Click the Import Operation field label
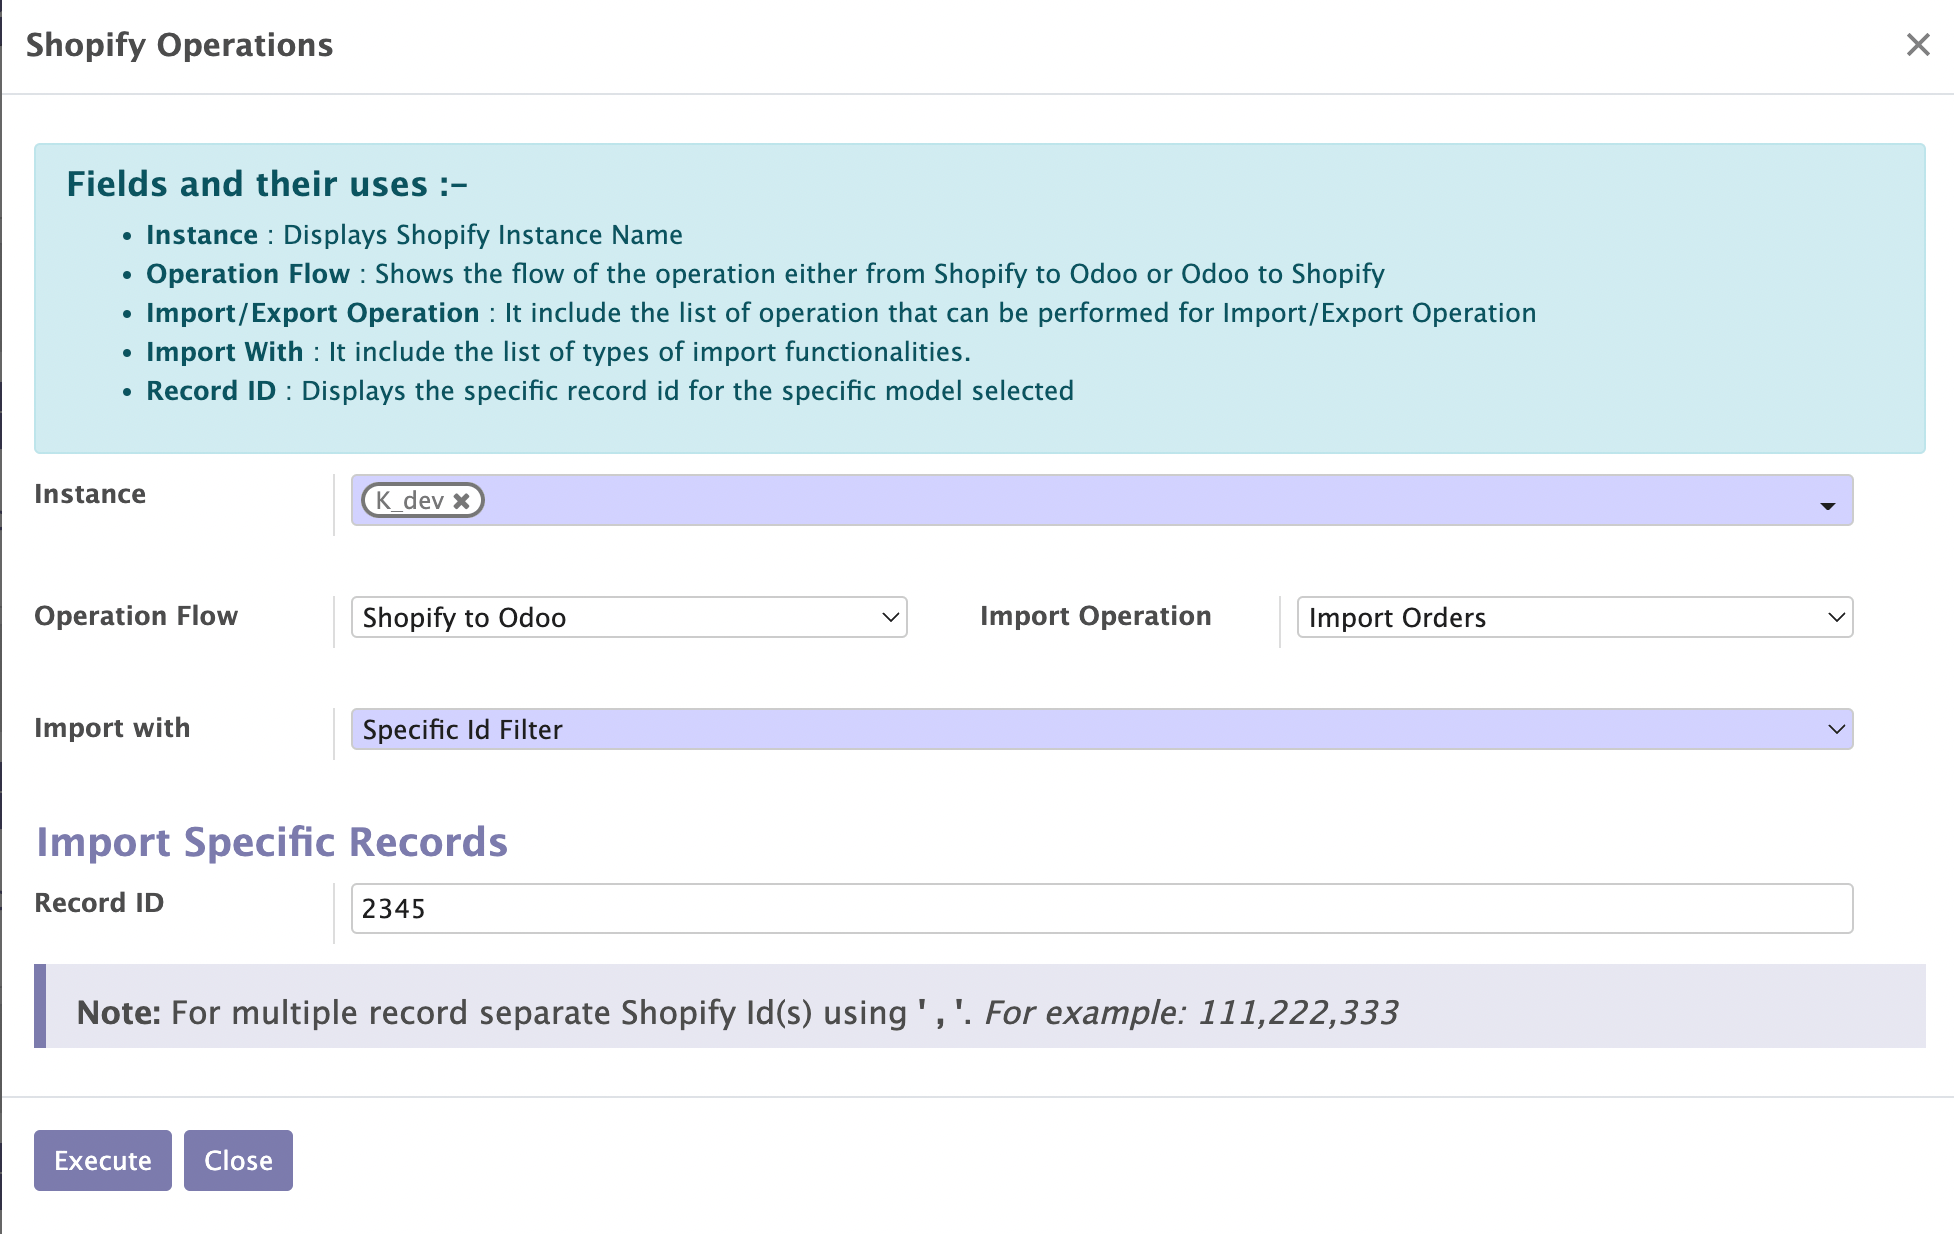Image resolution: width=1954 pixels, height=1234 pixels. coord(1095,616)
